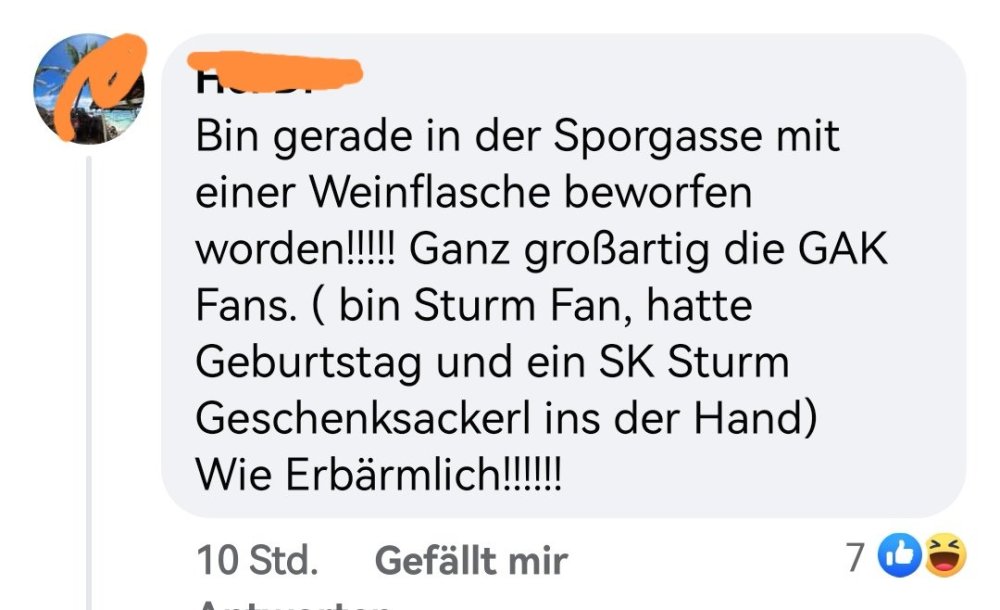1000x610 pixels.
Task: Click the partially visible Antworten link
Action: pyautogui.click(x=293, y=604)
